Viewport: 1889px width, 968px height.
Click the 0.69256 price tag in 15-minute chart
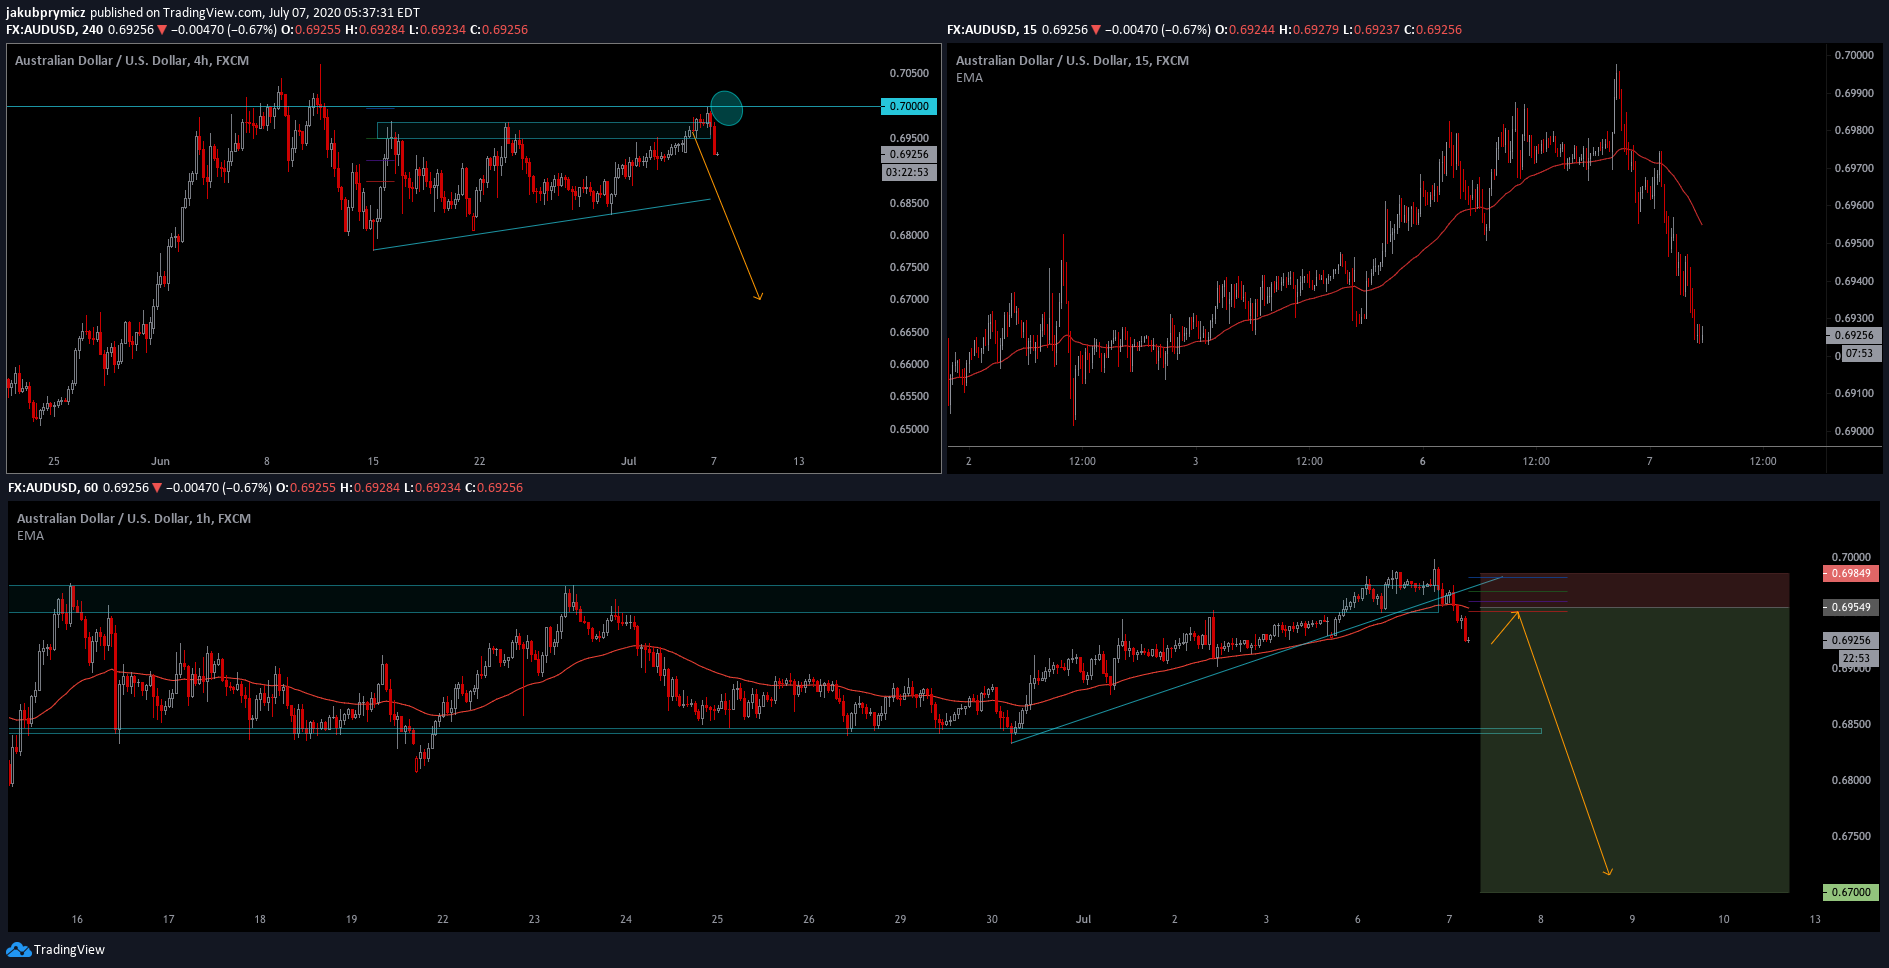pyautogui.click(x=1853, y=336)
